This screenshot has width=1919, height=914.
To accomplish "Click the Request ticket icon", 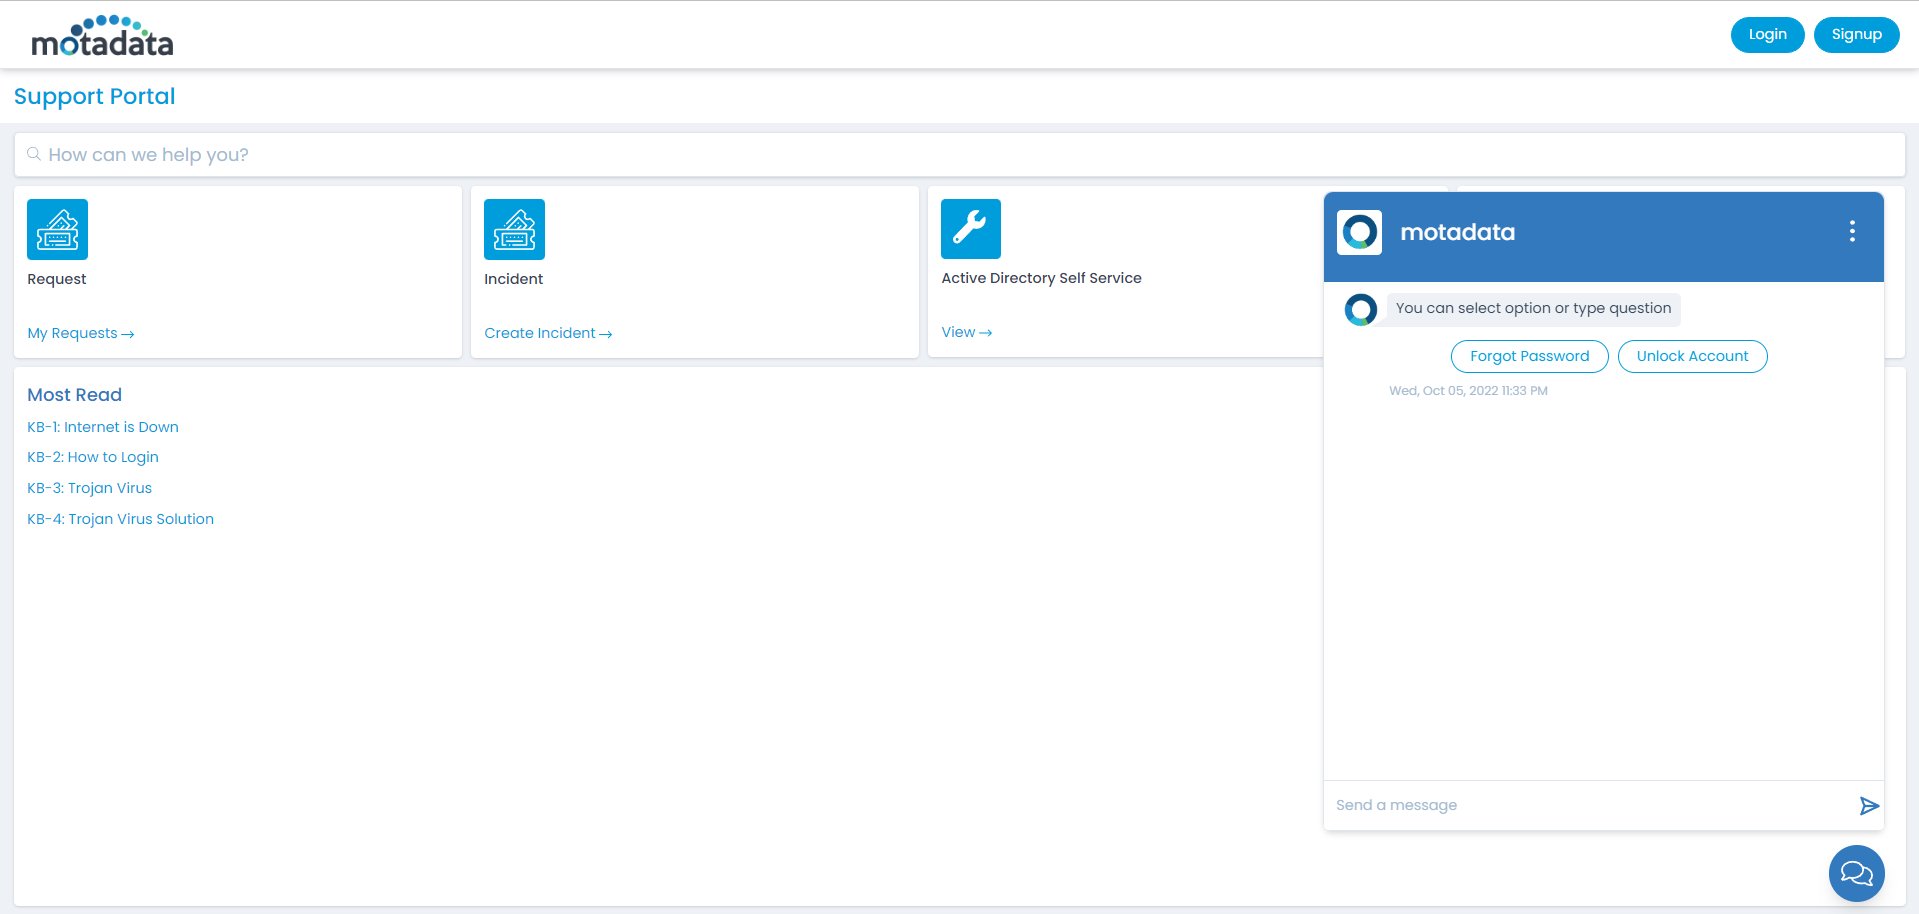I will point(57,229).
